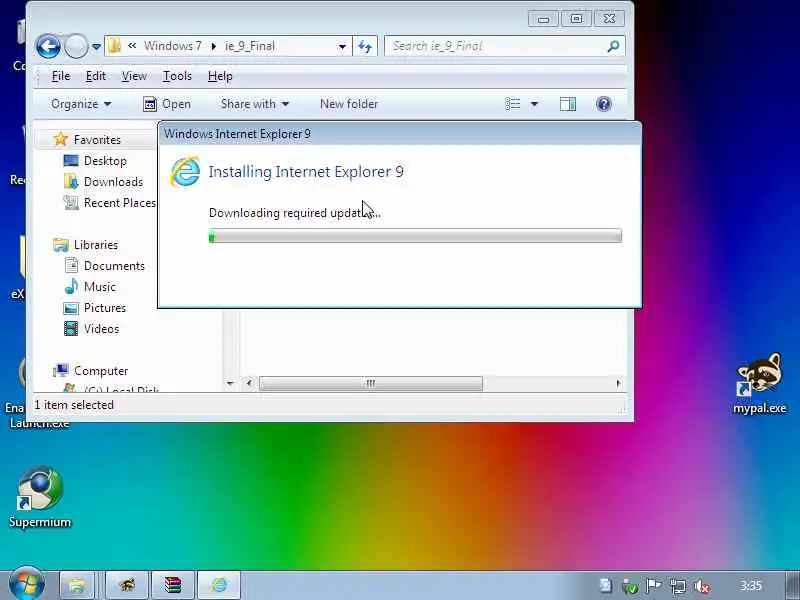Click the Action Center flag tray icon
The width and height of the screenshot is (800, 600).
pos(654,586)
